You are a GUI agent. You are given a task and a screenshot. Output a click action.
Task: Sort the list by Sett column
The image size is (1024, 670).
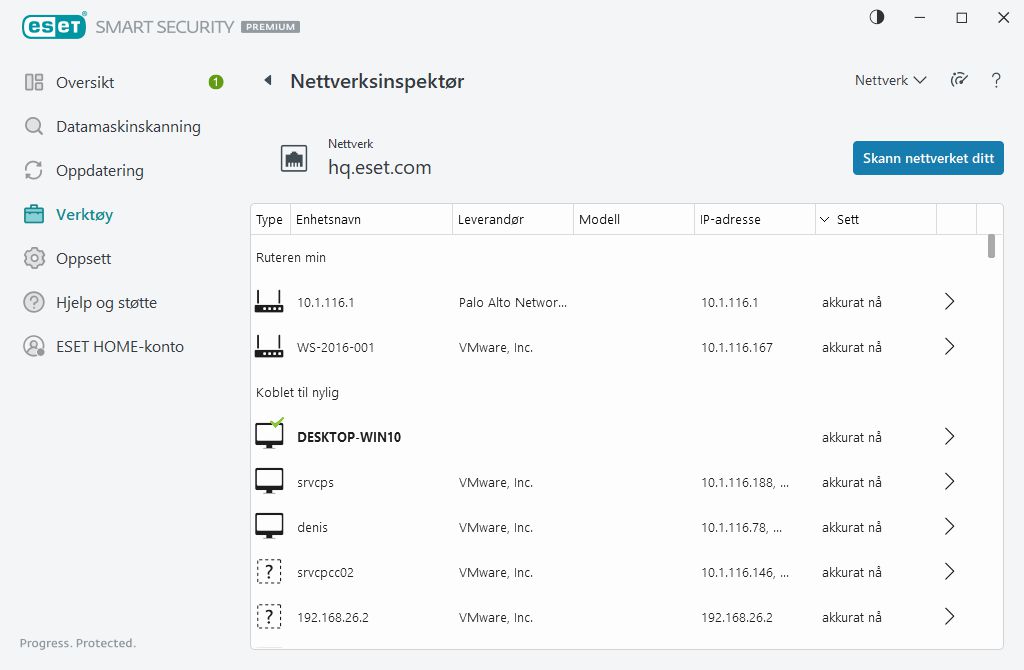847,219
